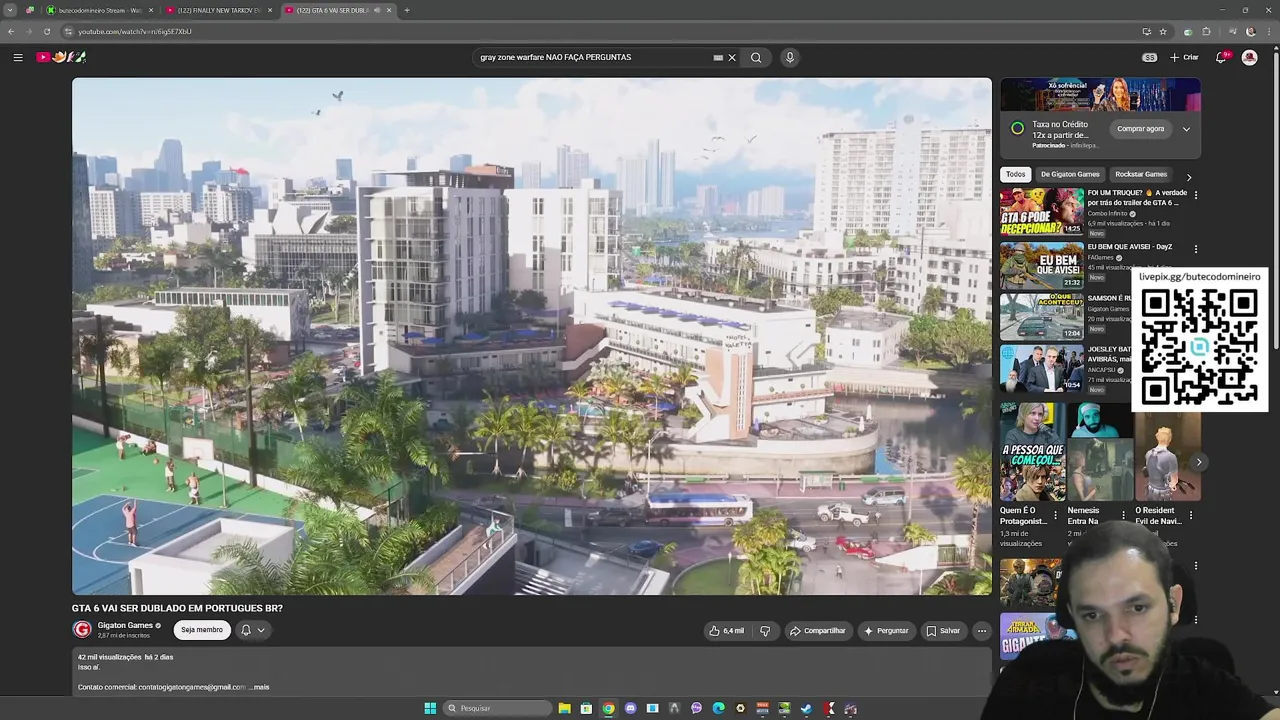This screenshot has width=1280, height=720.
Task: Go back with the browser back arrow
Action: [x=11, y=31]
